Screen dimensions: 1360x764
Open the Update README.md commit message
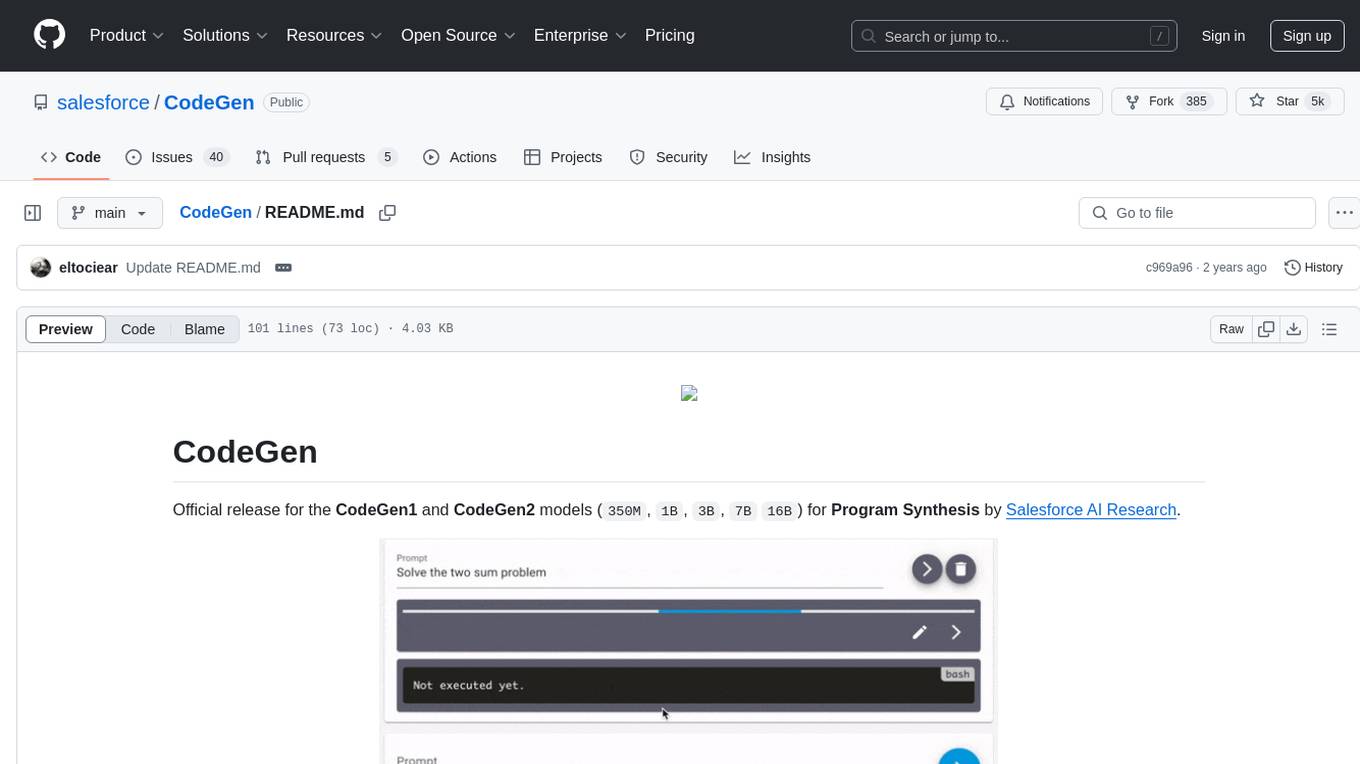coord(193,267)
